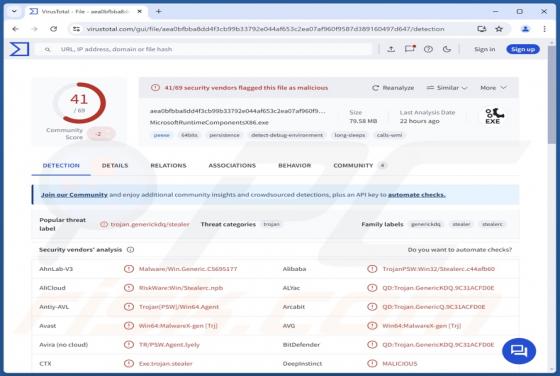The image size is (560, 376).
Task: Click the Sign in link
Action: [485, 49]
